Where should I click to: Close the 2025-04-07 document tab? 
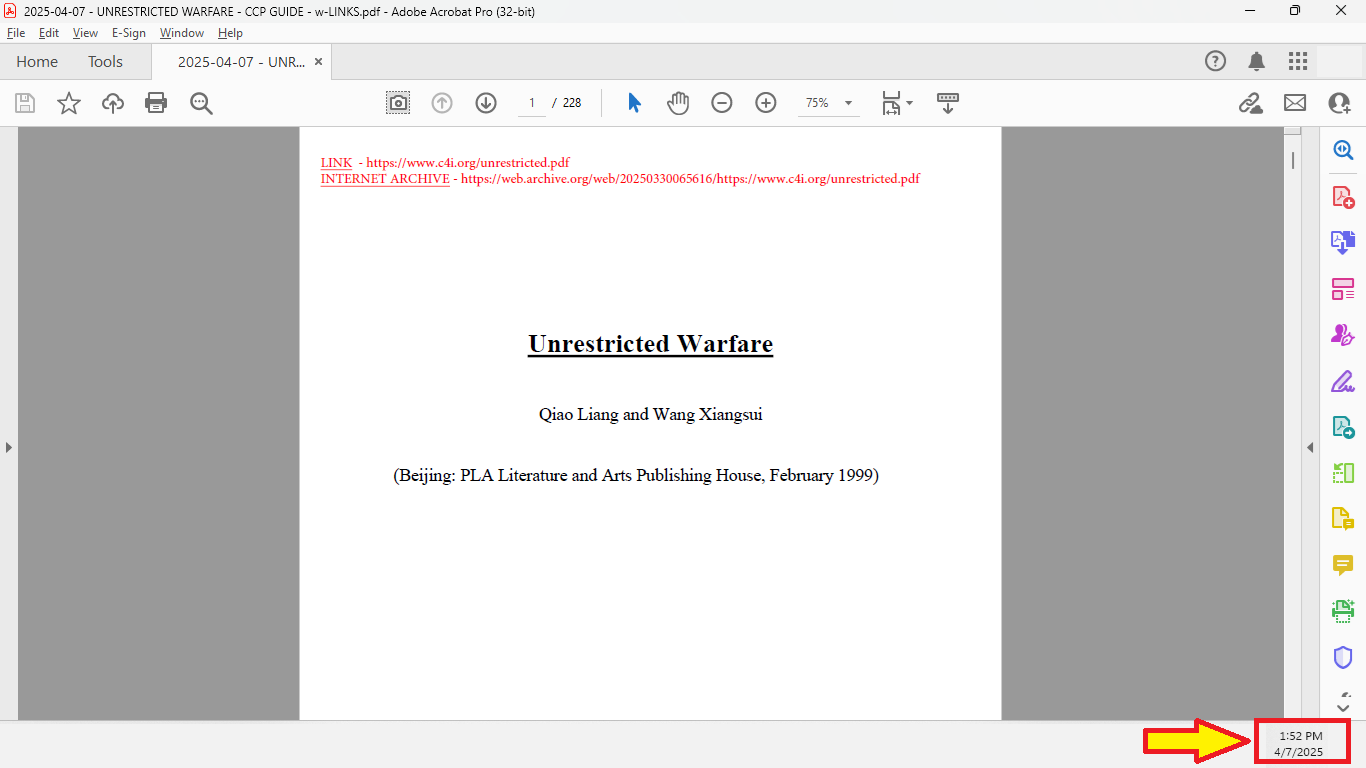tap(318, 61)
